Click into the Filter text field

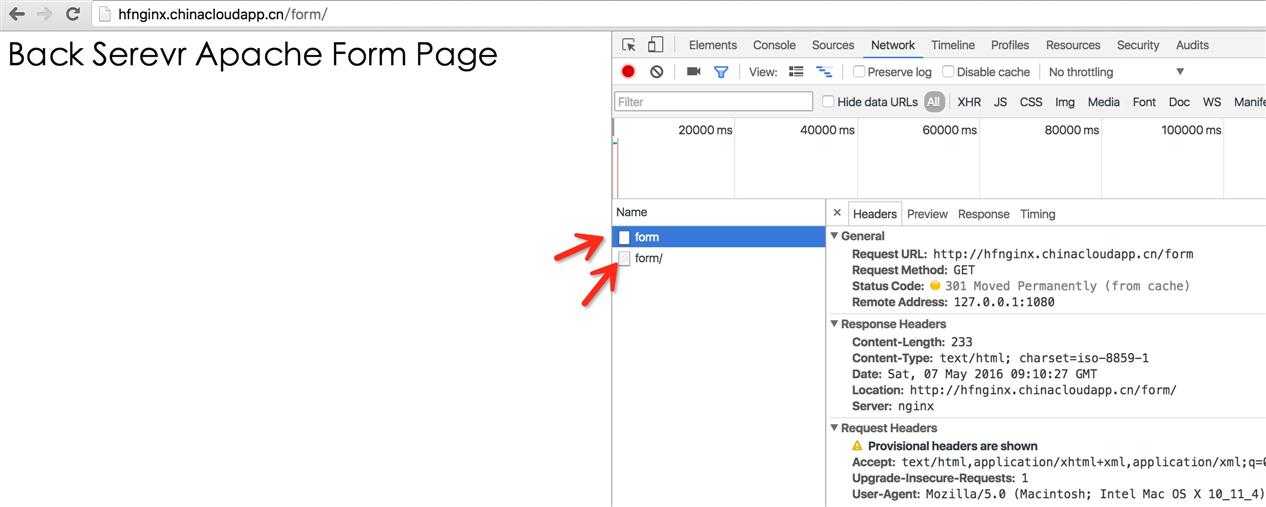coord(713,101)
